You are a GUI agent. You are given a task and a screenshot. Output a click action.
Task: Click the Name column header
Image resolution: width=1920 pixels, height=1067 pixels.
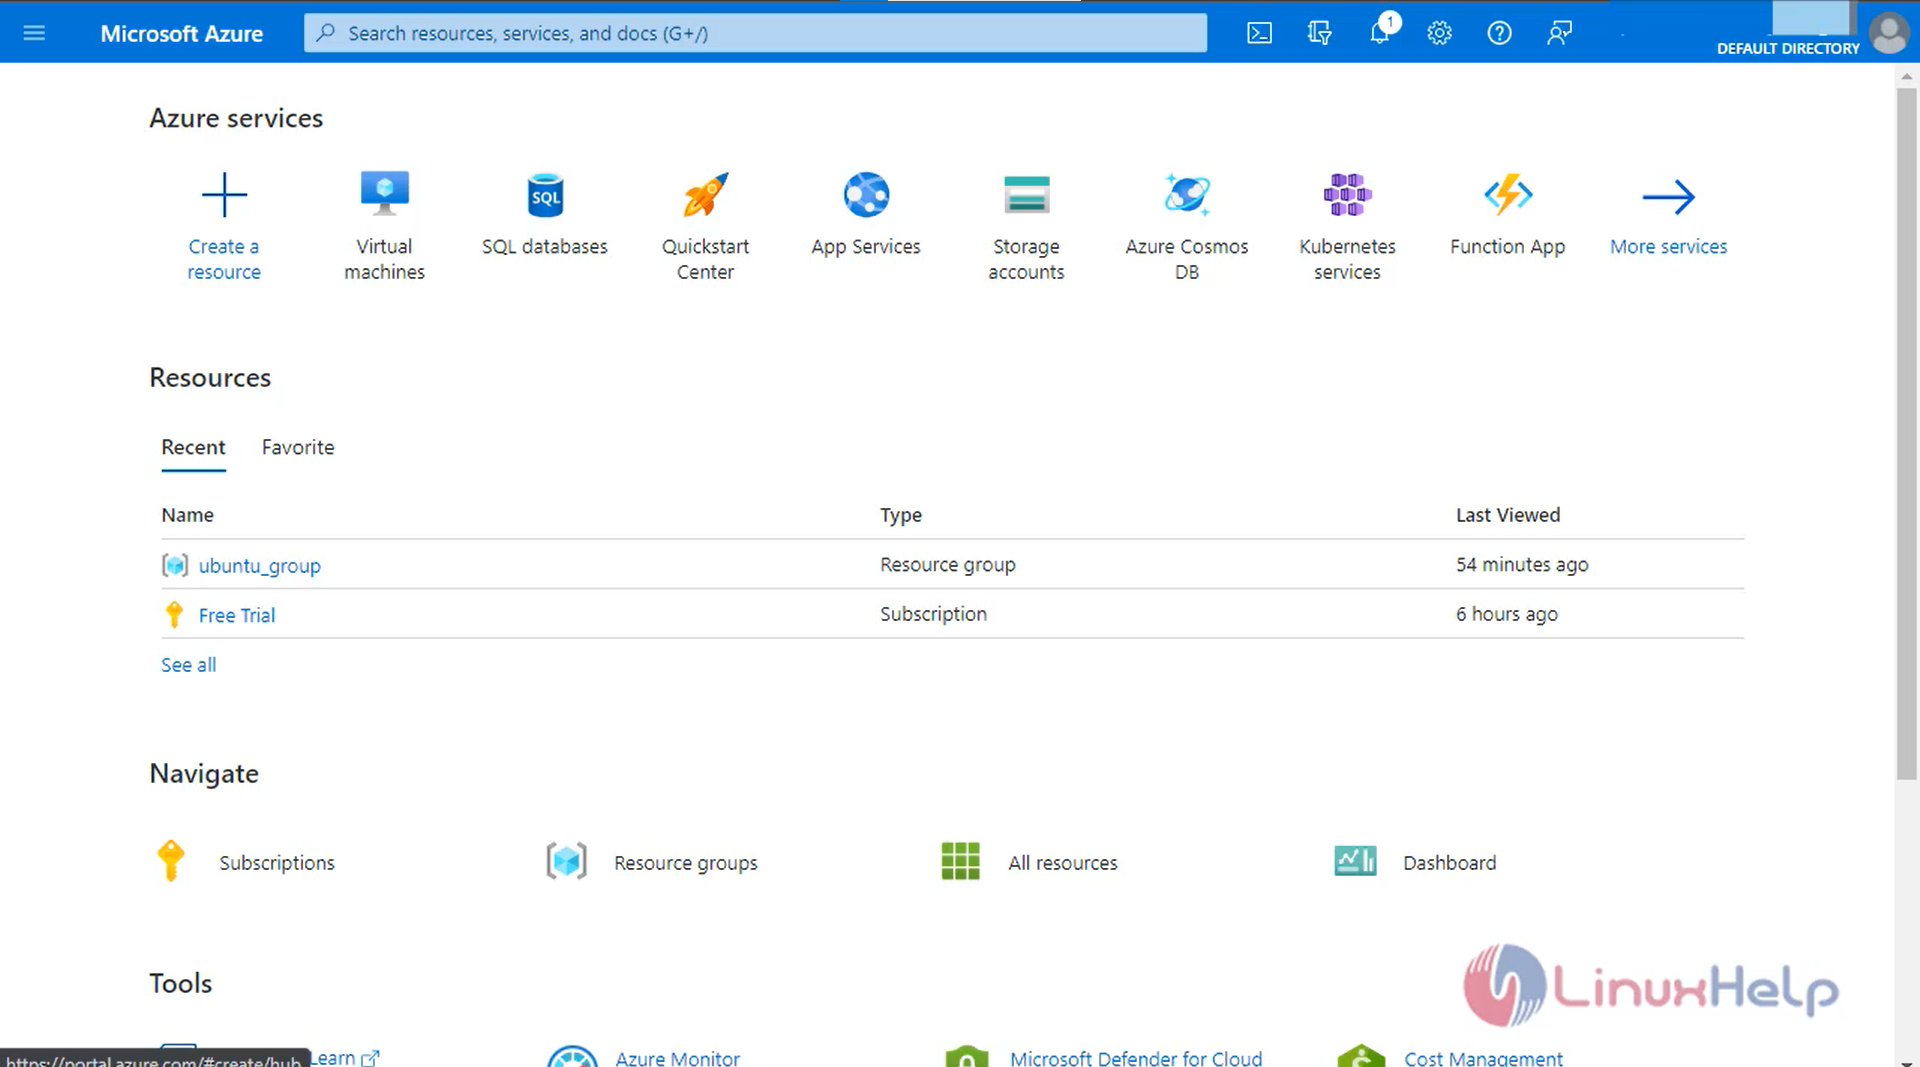tap(188, 515)
